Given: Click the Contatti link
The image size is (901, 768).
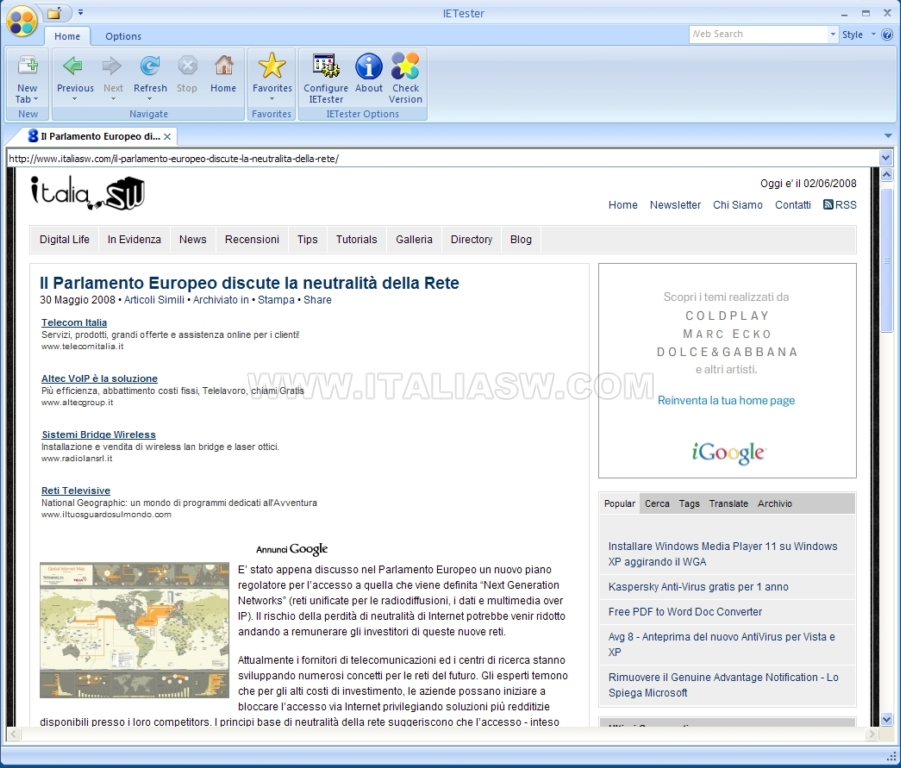Looking at the screenshot, I should click(x=792, y=205).
